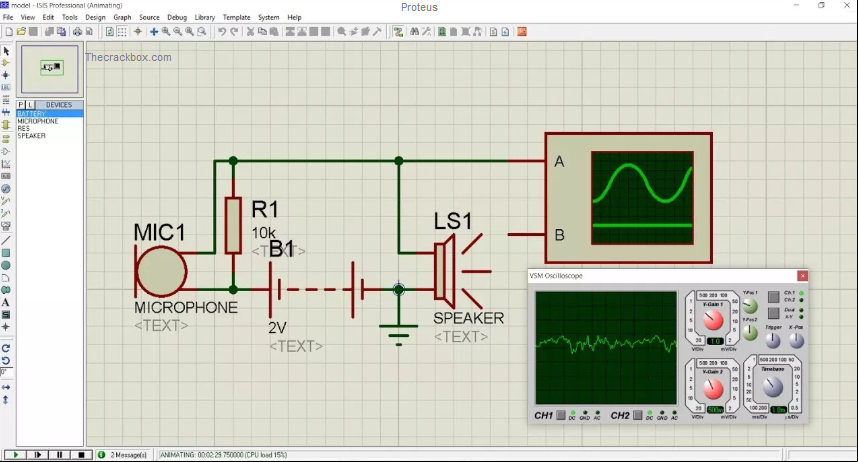
Task: Turn the Y-Gain 1 red knob
Action: pyautogui.click(x=712, y=320)
